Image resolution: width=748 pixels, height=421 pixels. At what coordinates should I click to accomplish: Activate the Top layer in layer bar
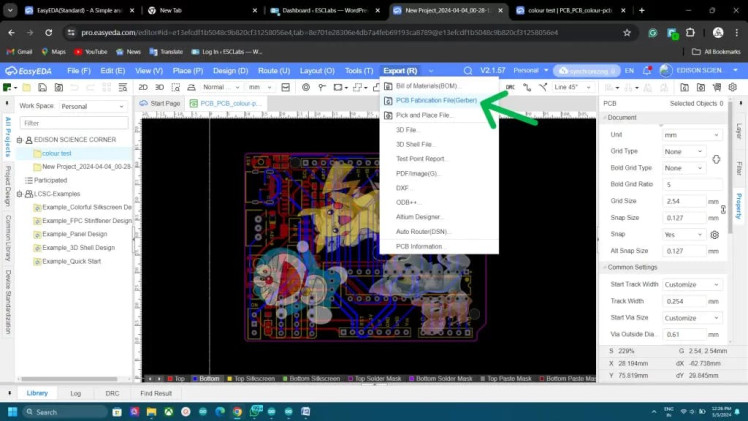pyautogui.click(x=179, y=379)
